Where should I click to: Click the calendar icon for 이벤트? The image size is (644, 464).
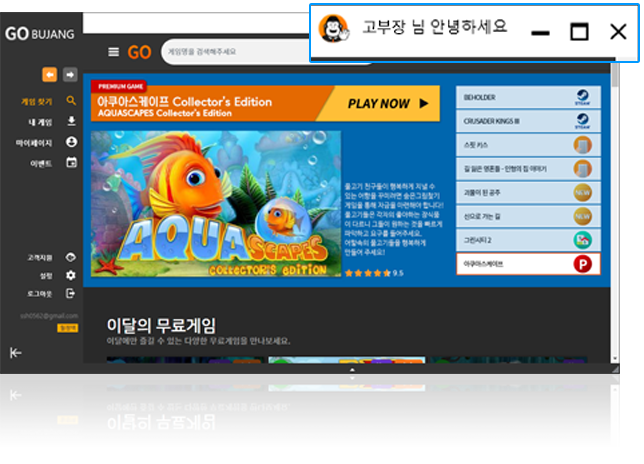coord(71,163)
